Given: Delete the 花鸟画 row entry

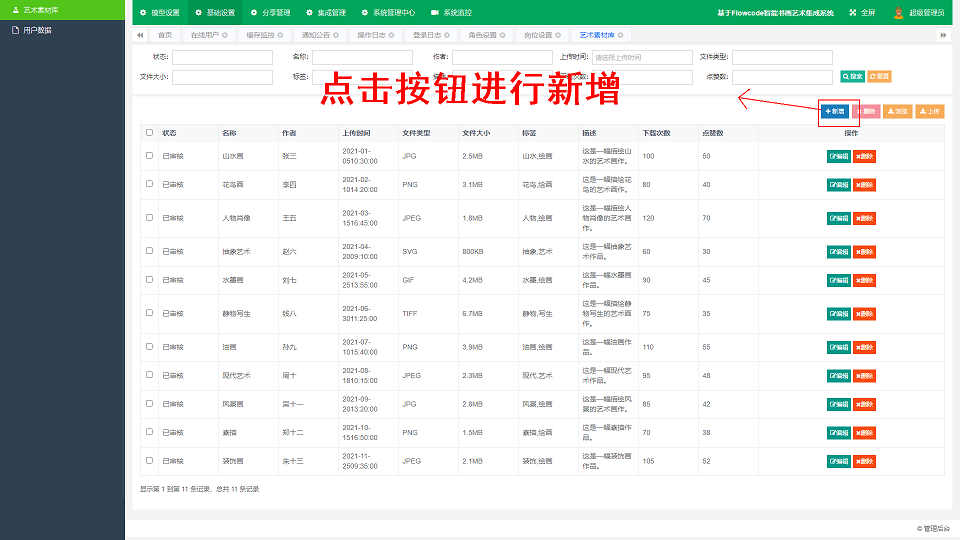Looking at the screenshot, I should (x=864, y=185).
